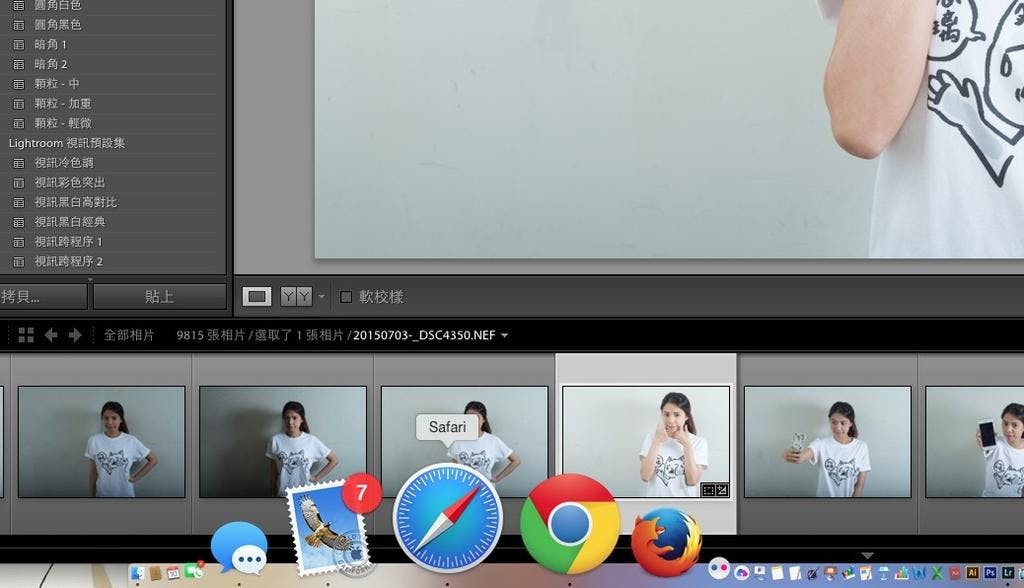Open Acrobat red icon in dock

point(955,573)
